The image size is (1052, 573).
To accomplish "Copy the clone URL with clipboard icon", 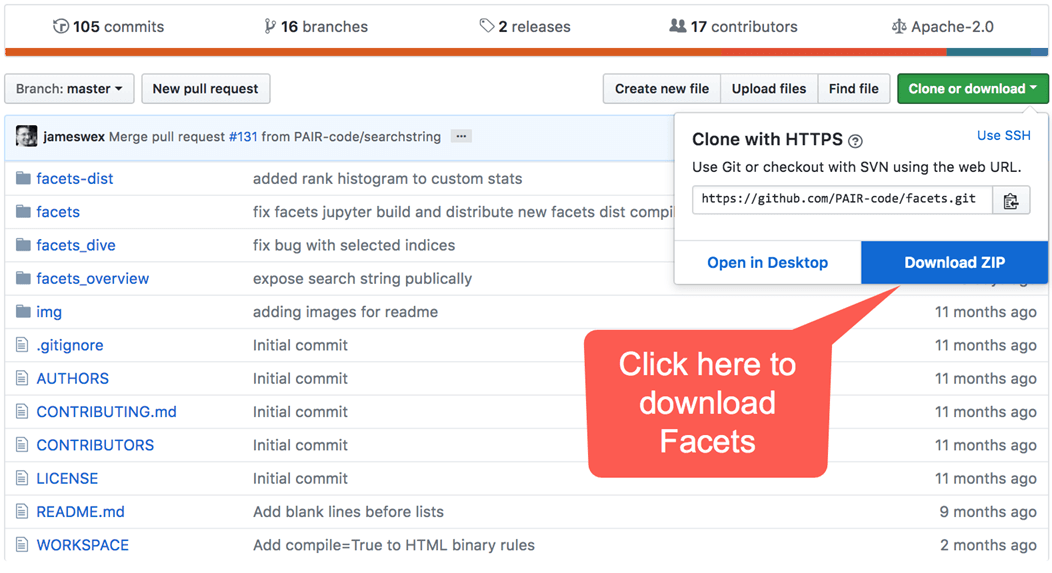I will click(1010, 200).
